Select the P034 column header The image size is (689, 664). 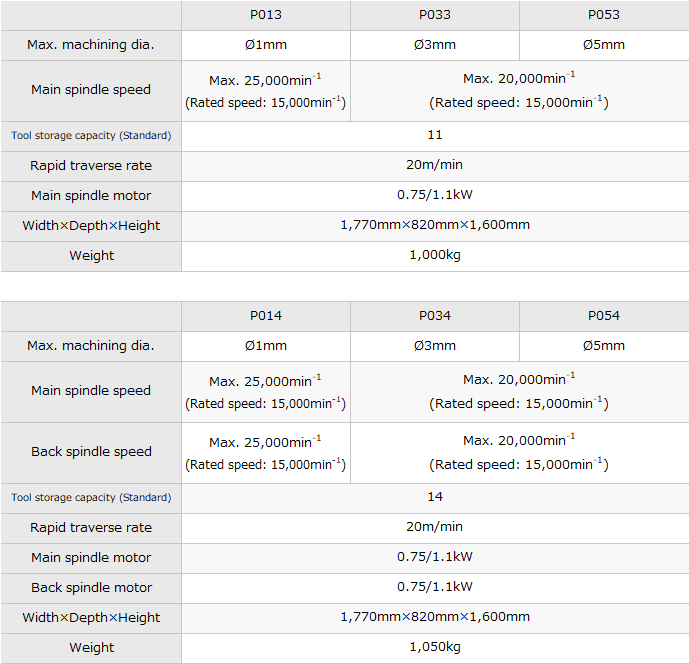coord(435,316)
